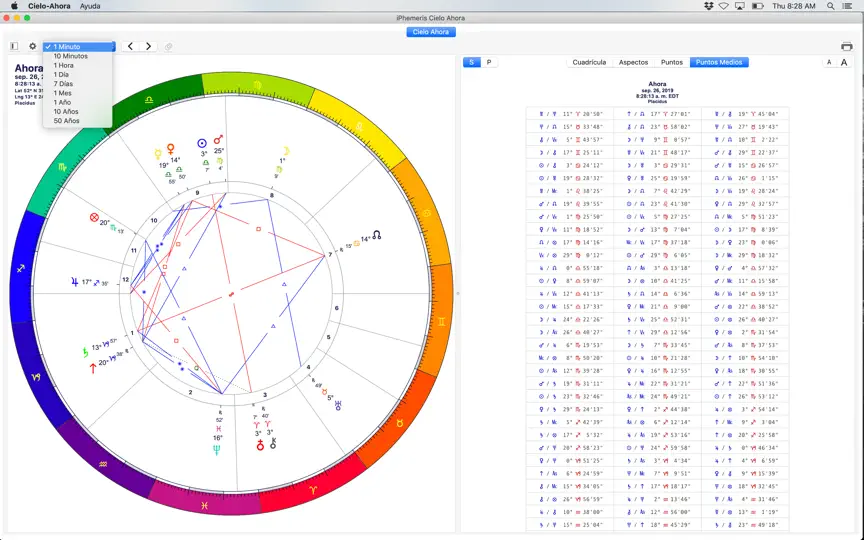864x540 pixels.
Task: Switch to the Aspectos tab
Action: [633, 62]
